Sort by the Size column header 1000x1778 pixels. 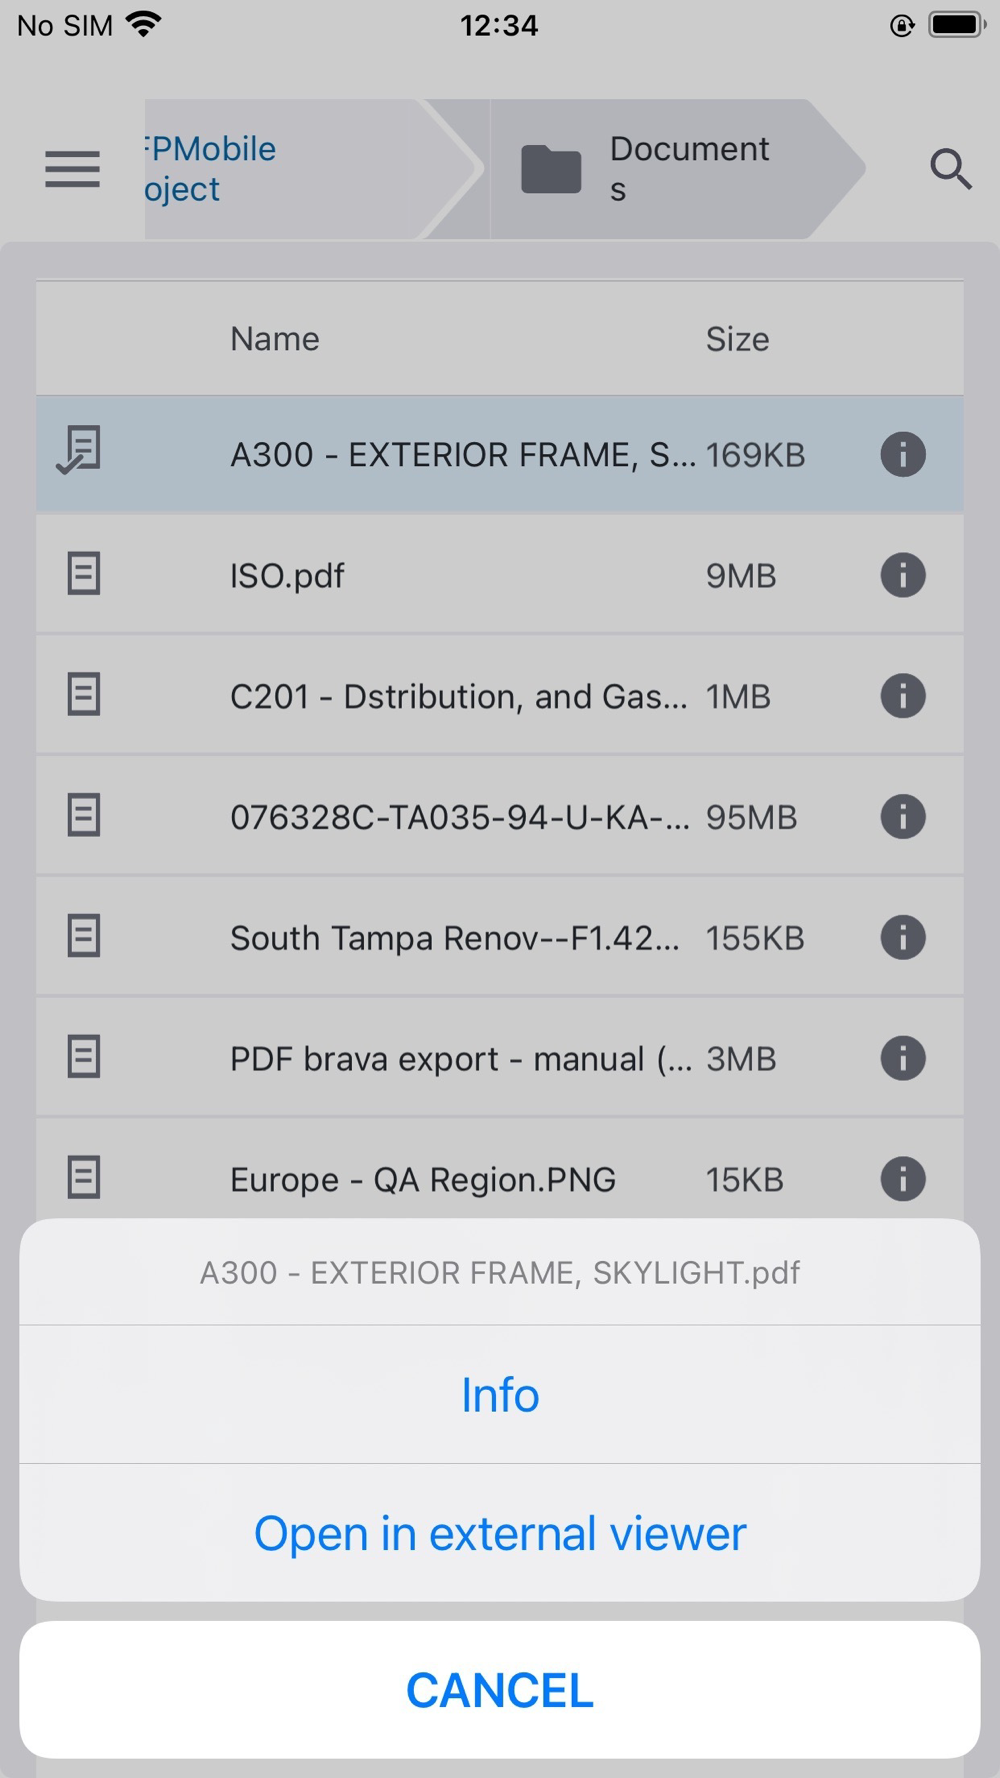pos(738,339)
